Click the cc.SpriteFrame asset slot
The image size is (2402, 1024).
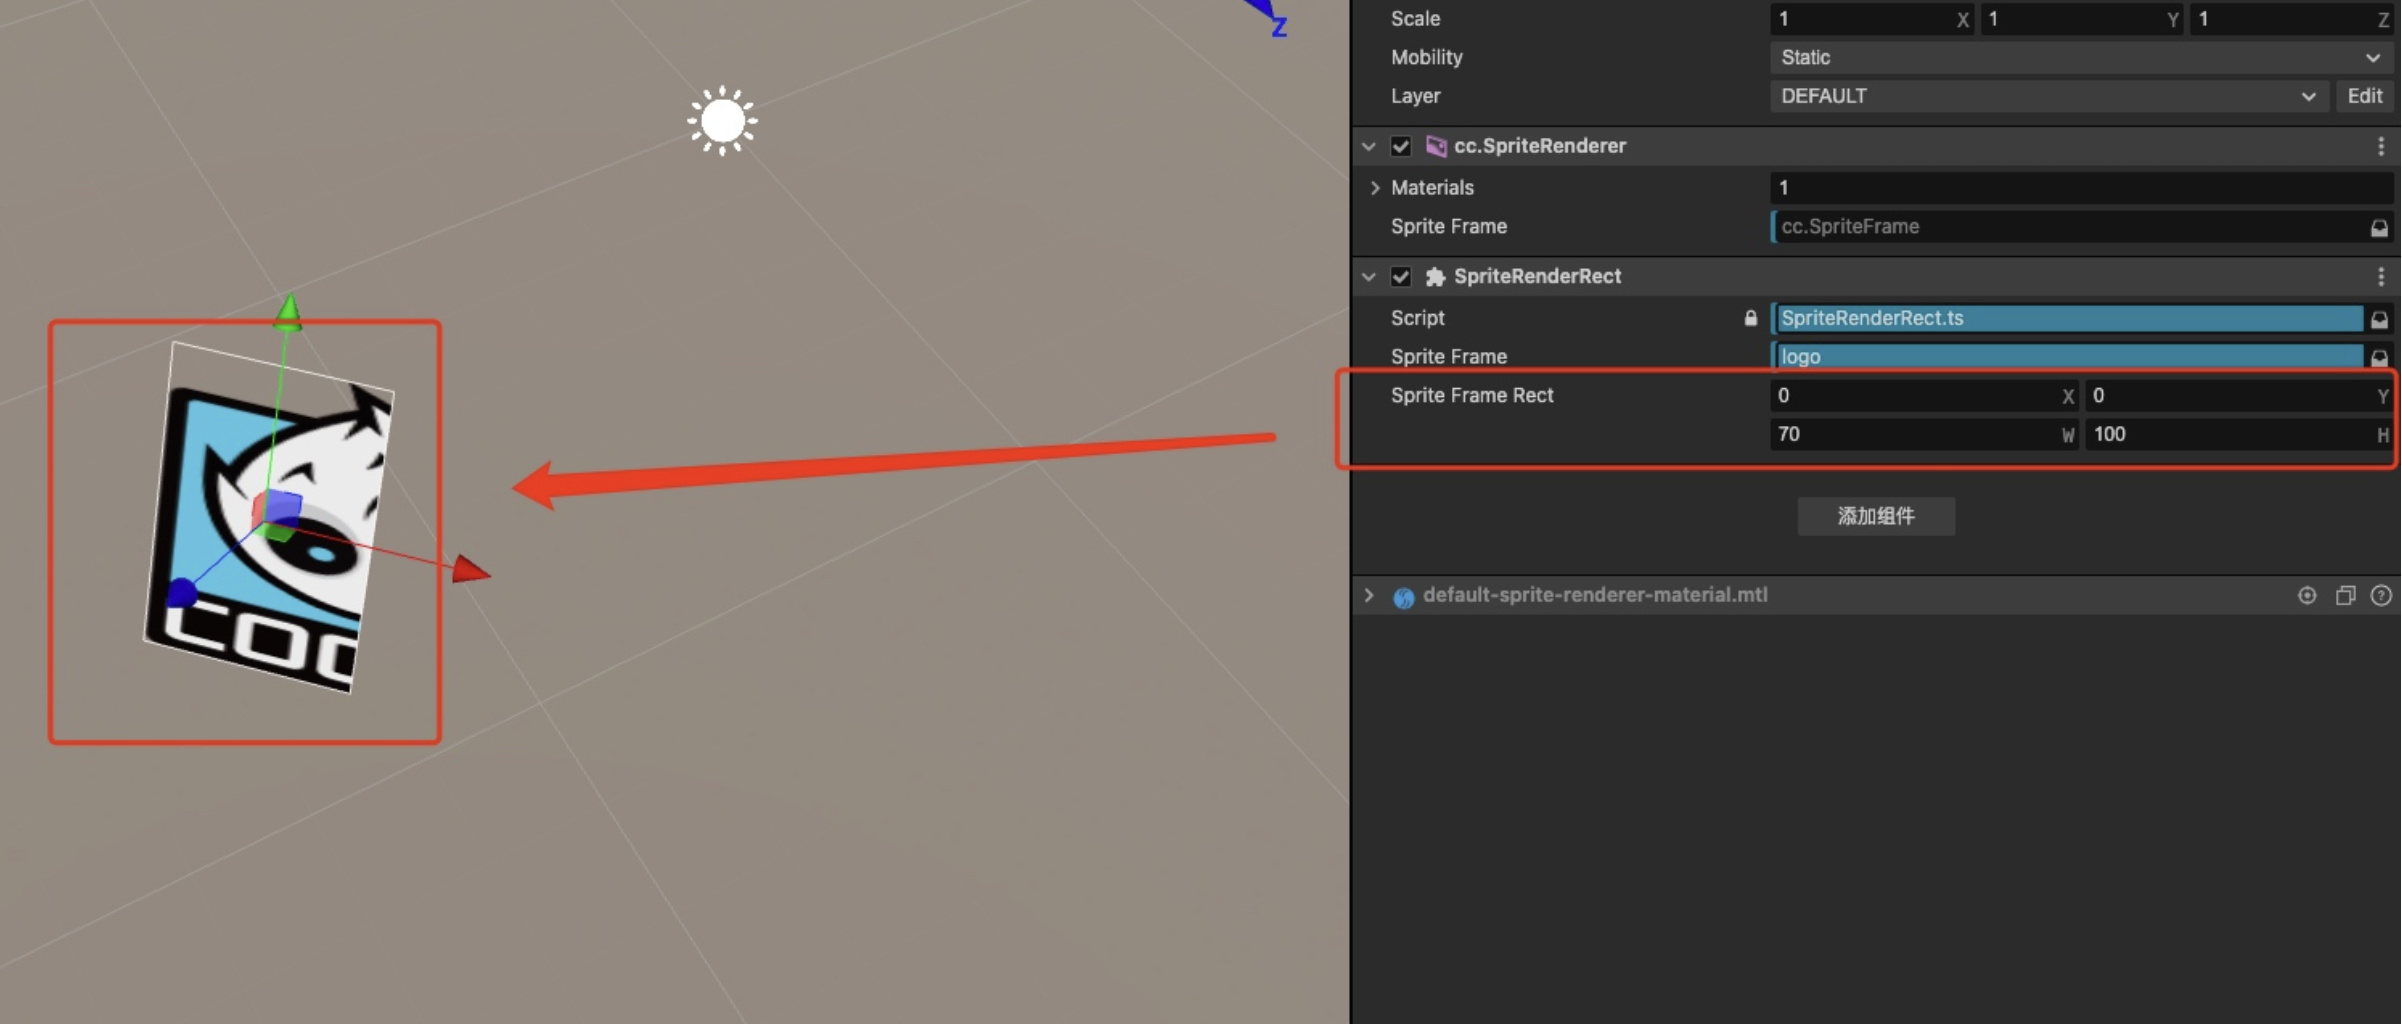2067,227
